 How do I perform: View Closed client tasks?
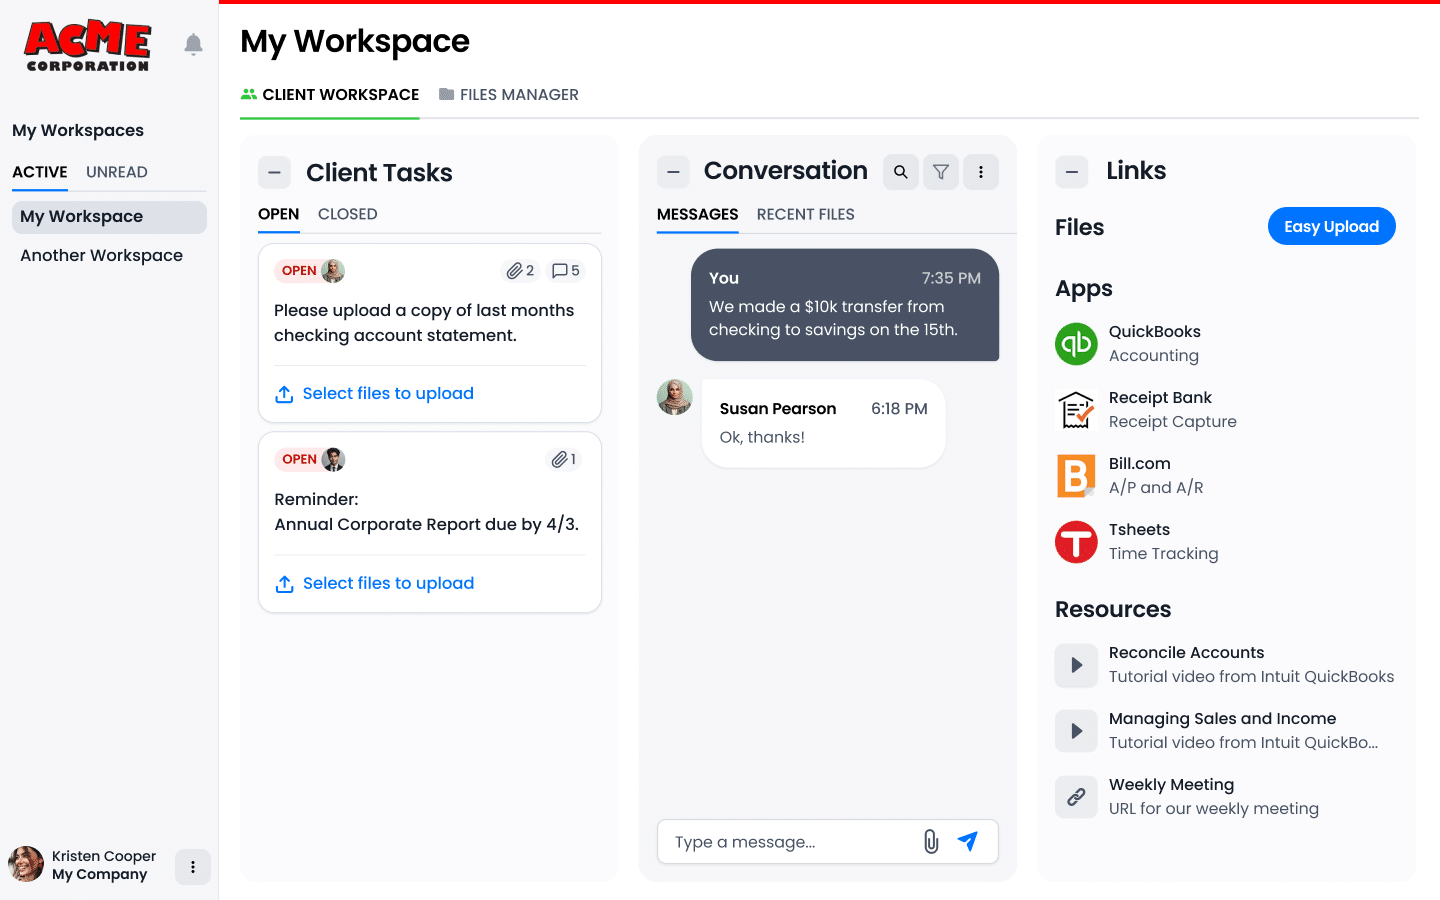point(347,213)
